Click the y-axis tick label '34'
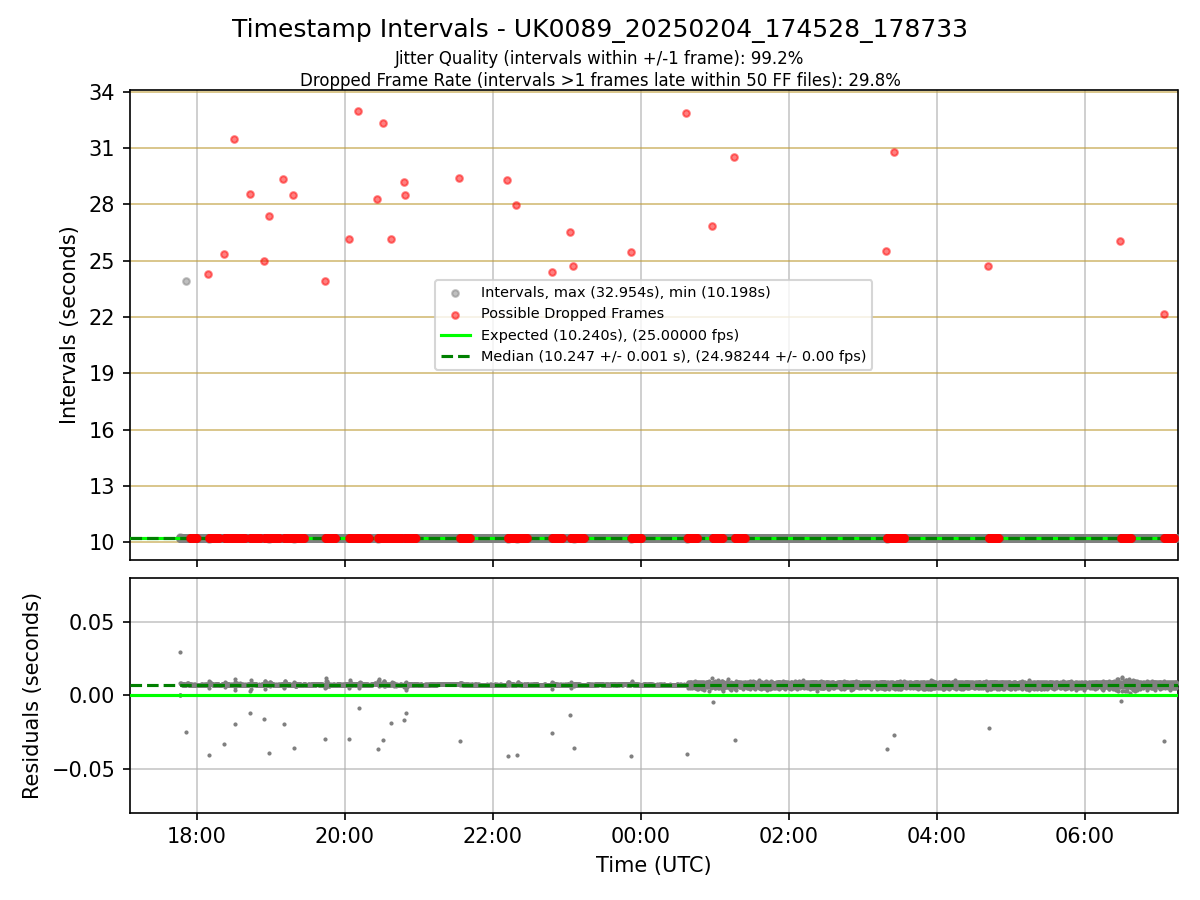Image resolution: width=1200 pixels, height=900 pixels. pyautogui.click(x=104, y=92)
